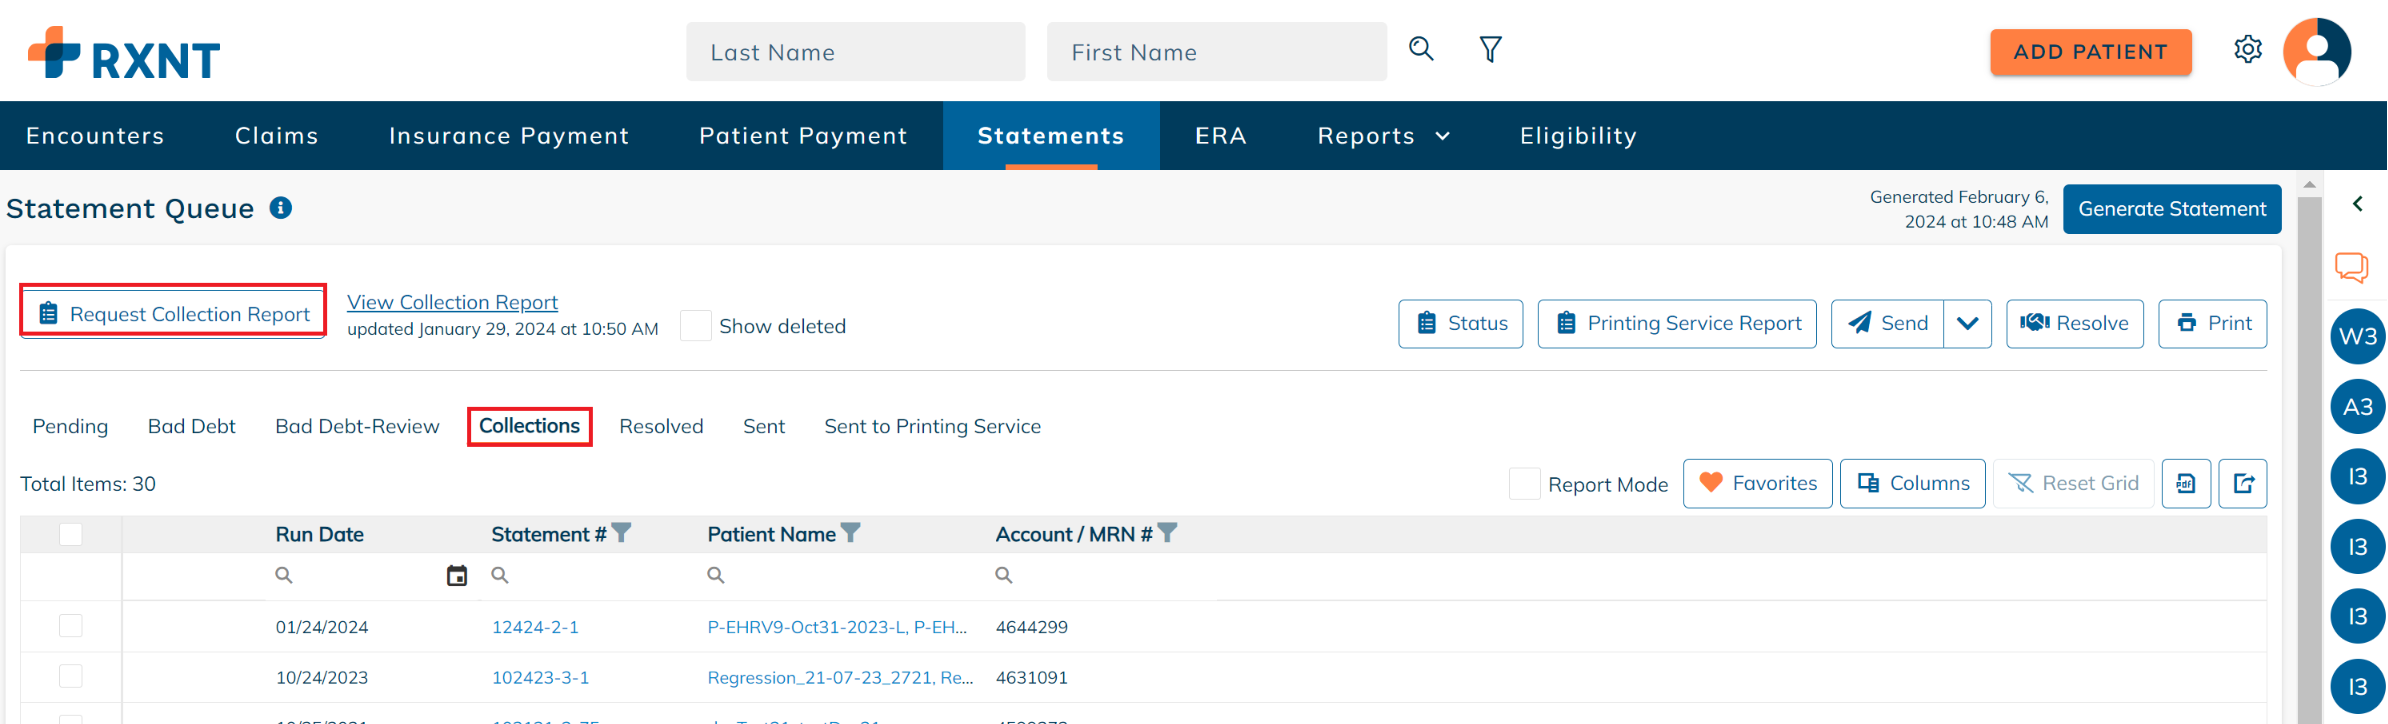
Task: Check the select-all header checkbox
Action: pyautogui.click(x=71, y=534)
